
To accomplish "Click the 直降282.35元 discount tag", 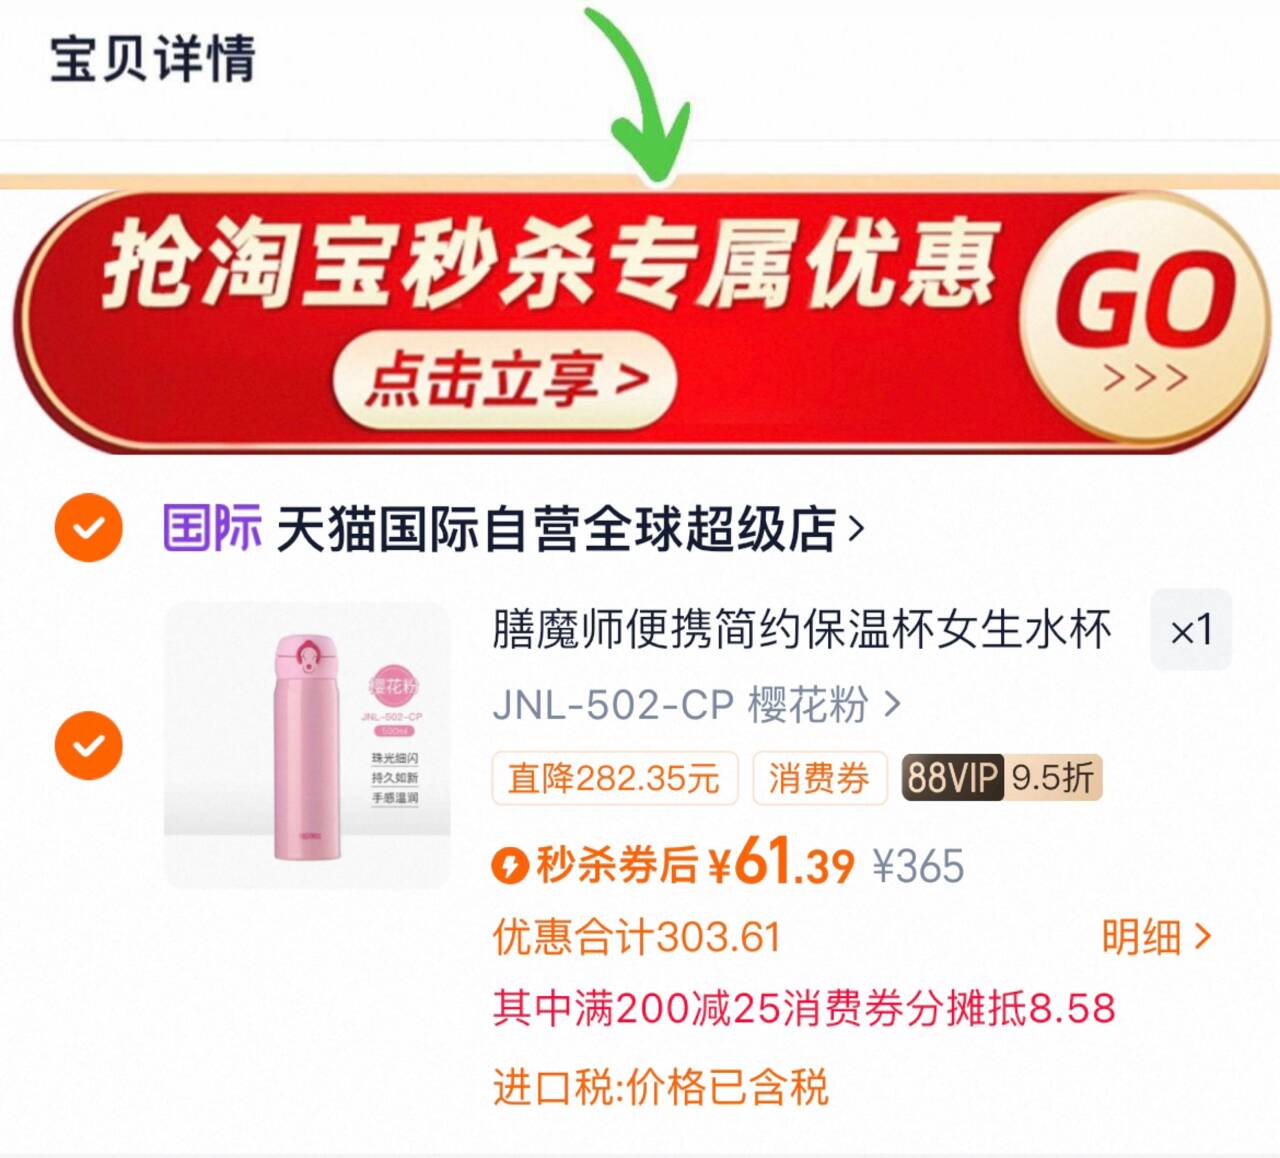I will click(x=614, y=778).
